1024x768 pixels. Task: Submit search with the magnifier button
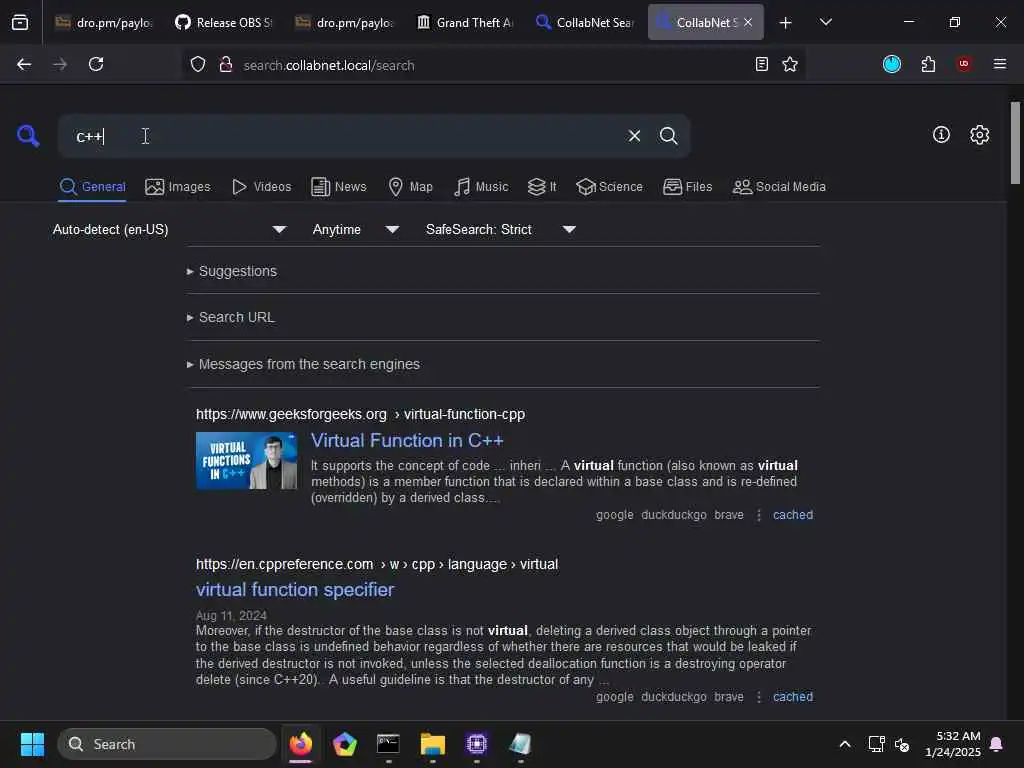(x=668, y=136)
